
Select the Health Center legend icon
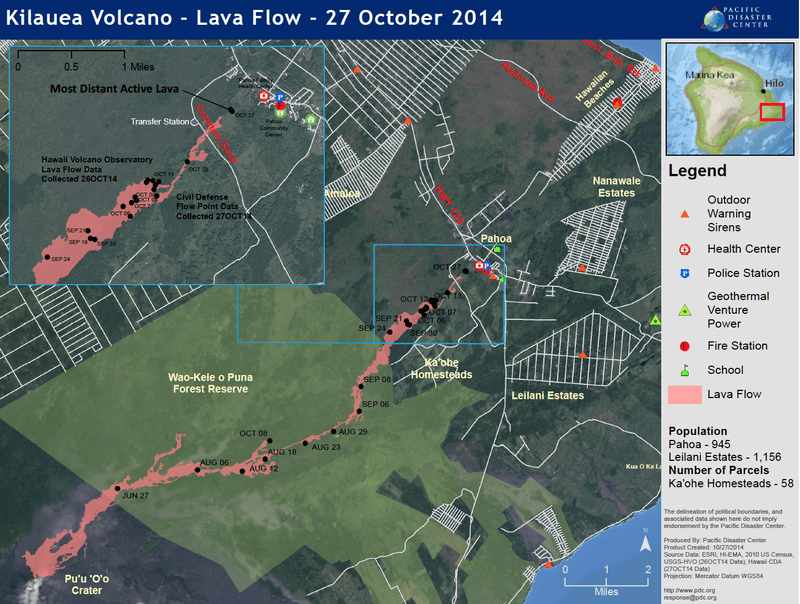(684, 248)
